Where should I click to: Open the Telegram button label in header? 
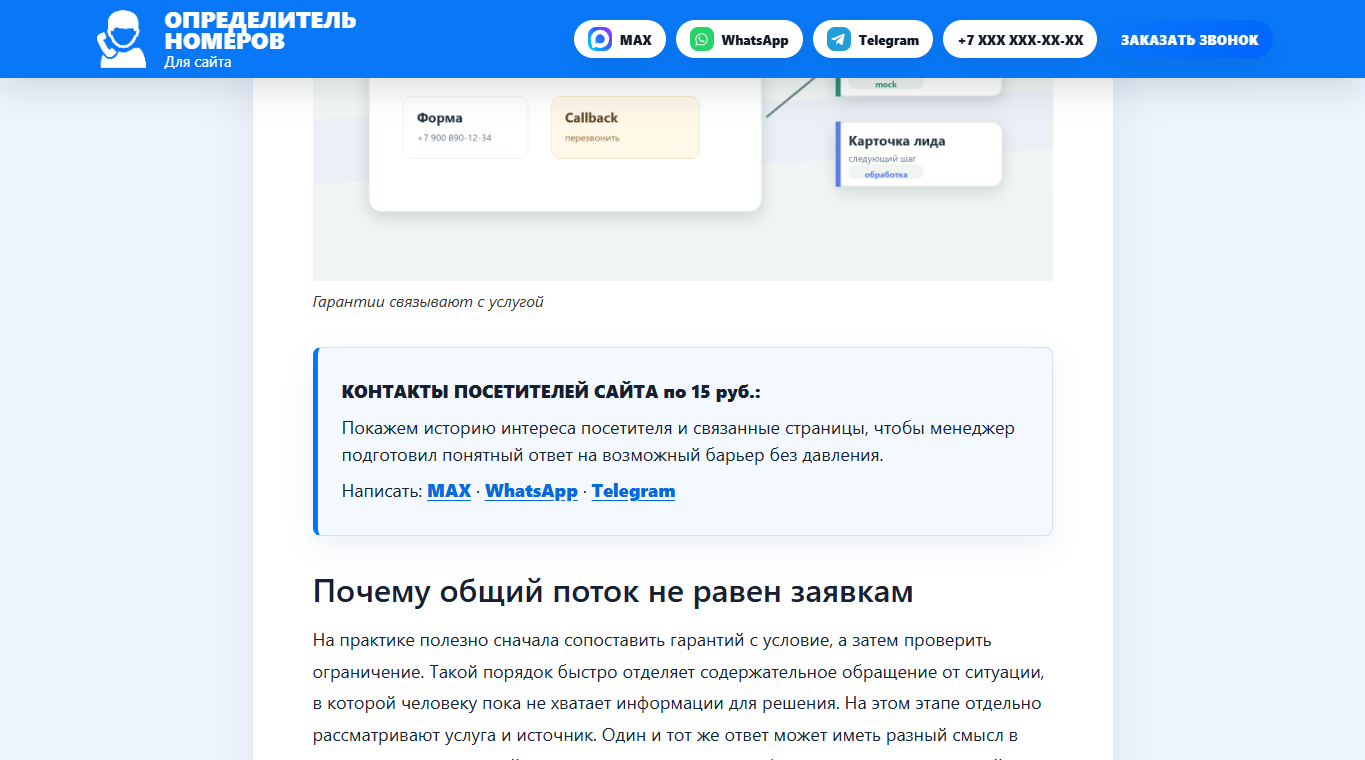(889, 40)
